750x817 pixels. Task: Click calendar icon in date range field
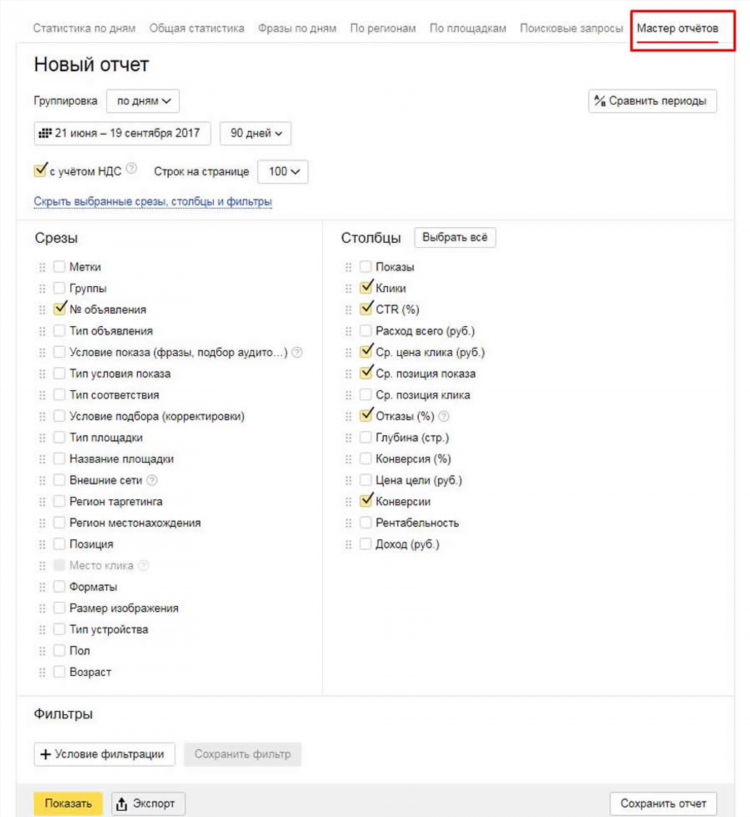[46, 133]
